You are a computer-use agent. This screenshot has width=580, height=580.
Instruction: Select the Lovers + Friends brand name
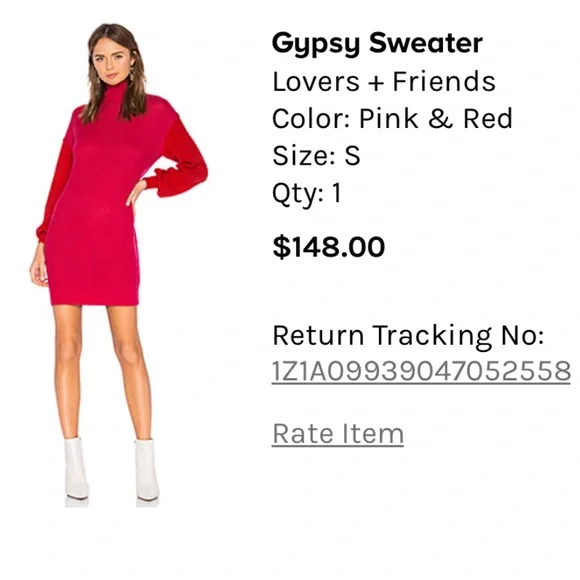click(x=384, y=81)
